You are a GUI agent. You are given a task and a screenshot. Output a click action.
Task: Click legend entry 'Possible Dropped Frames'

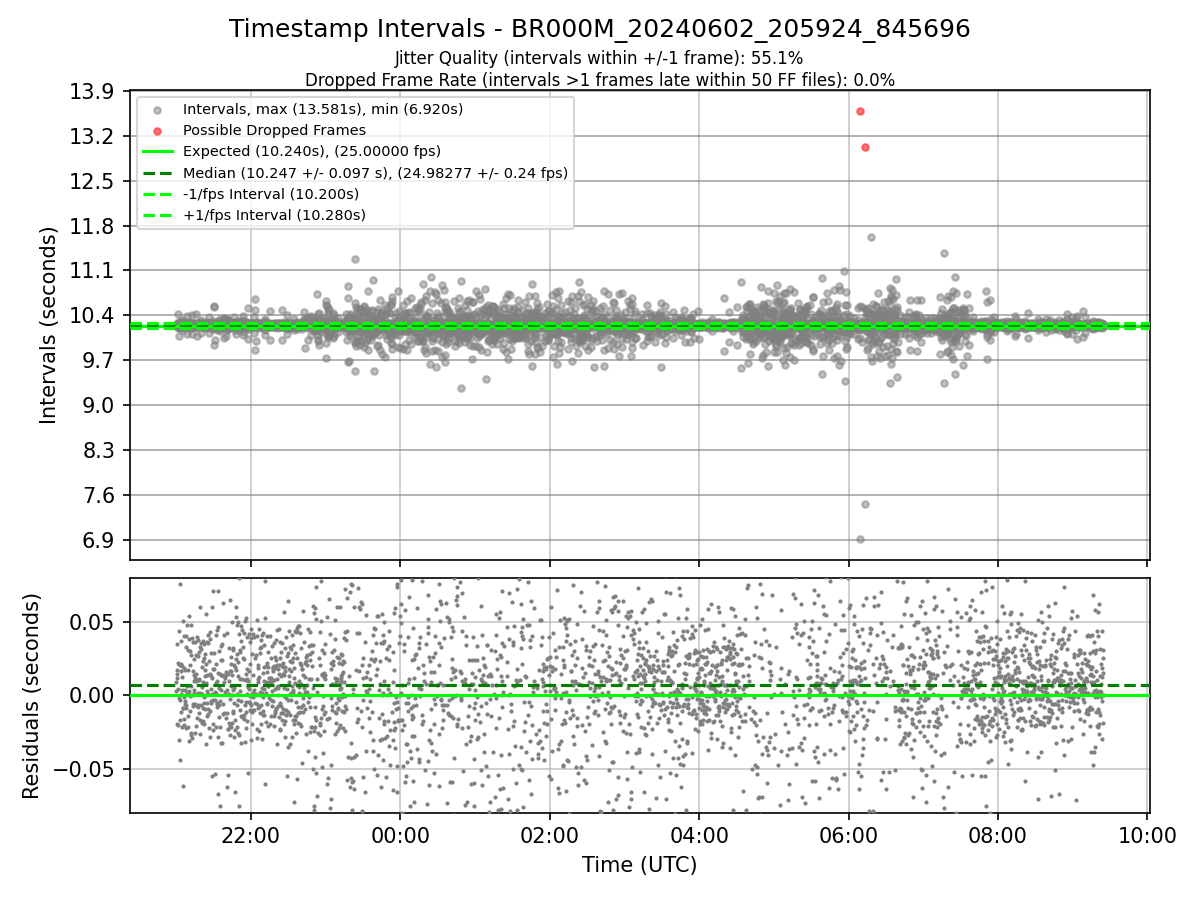274,130
